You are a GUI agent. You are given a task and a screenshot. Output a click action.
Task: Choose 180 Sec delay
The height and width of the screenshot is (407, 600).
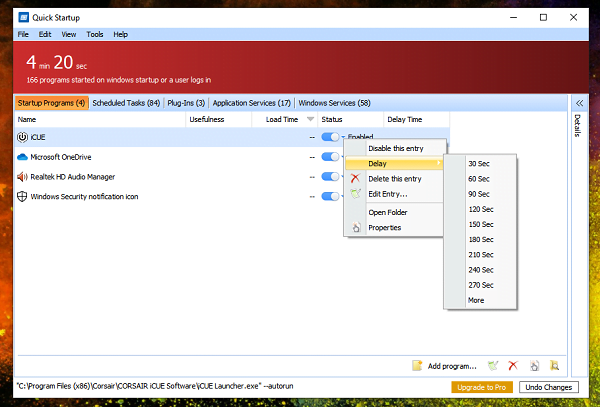click(481, 239)
